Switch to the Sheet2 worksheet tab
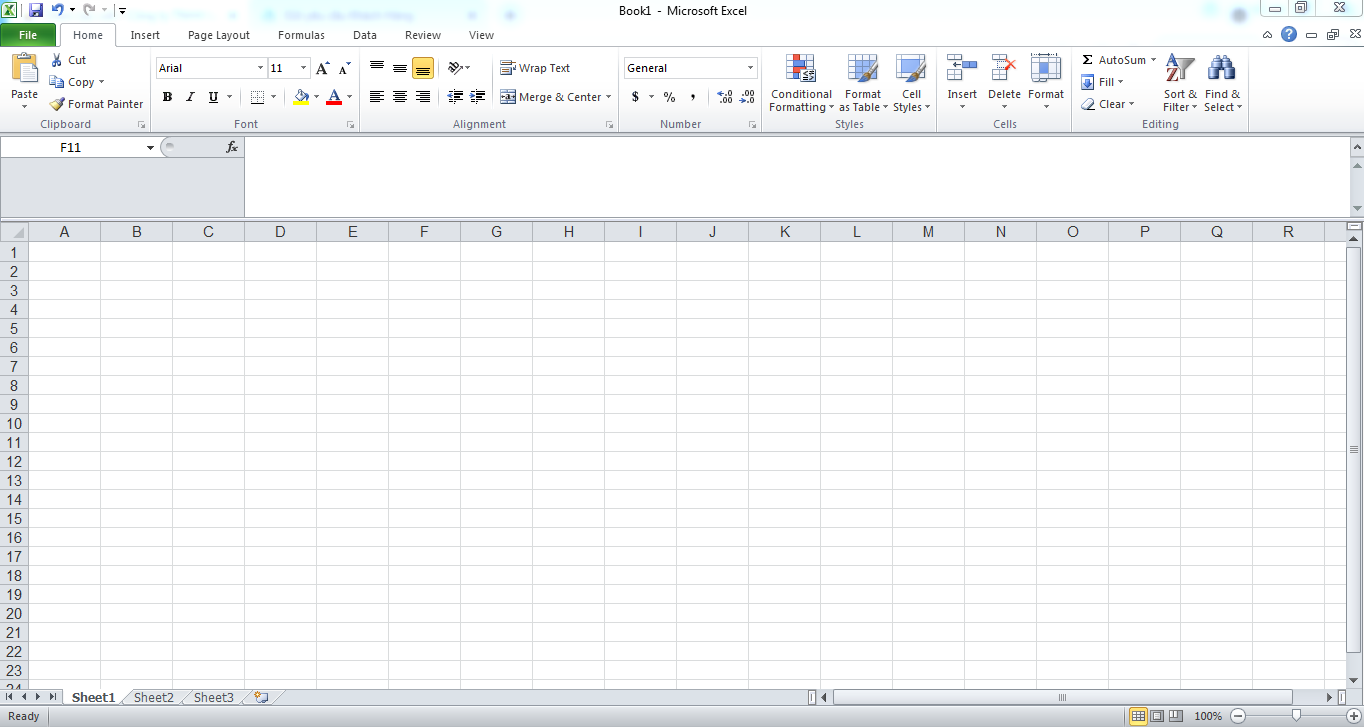This screenshot has width=1364, height=727. [x=154, y=697]
